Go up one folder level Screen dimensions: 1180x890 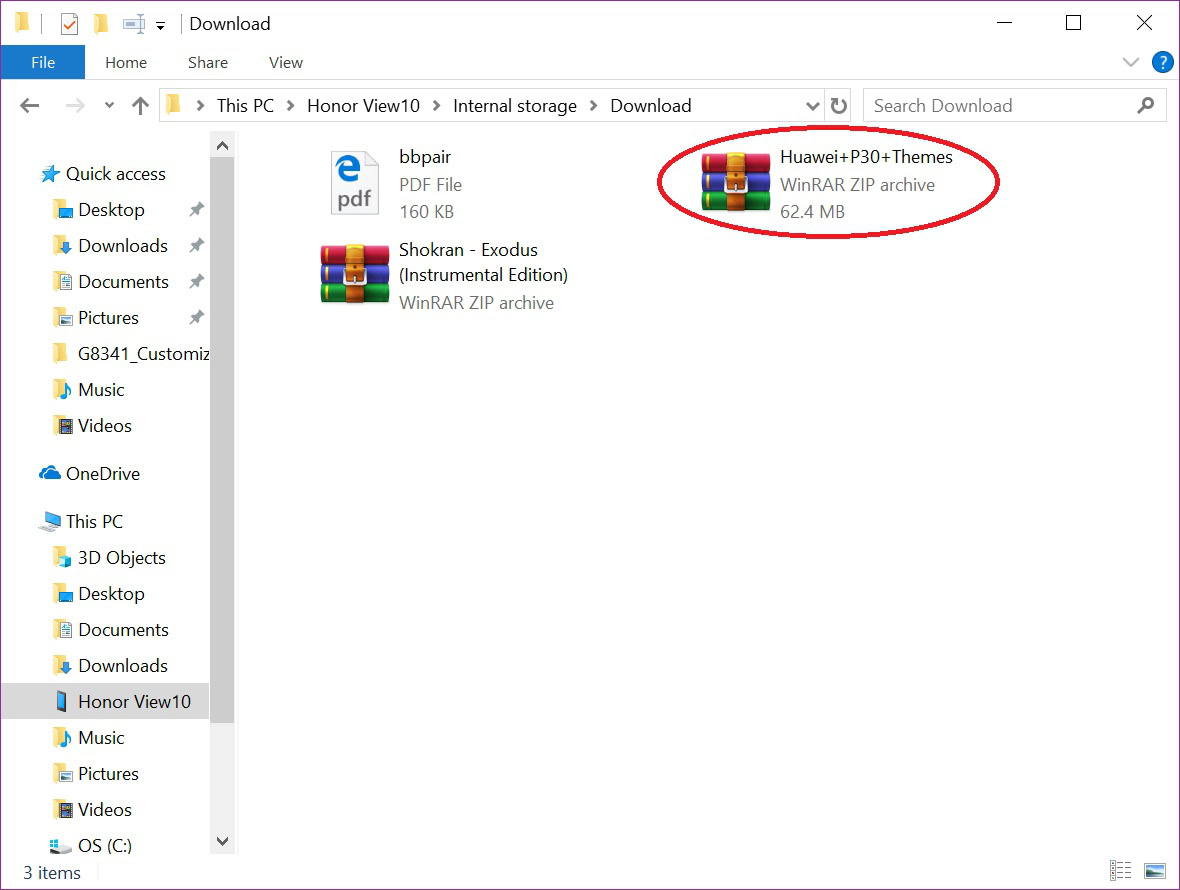(x=140, y=105)
